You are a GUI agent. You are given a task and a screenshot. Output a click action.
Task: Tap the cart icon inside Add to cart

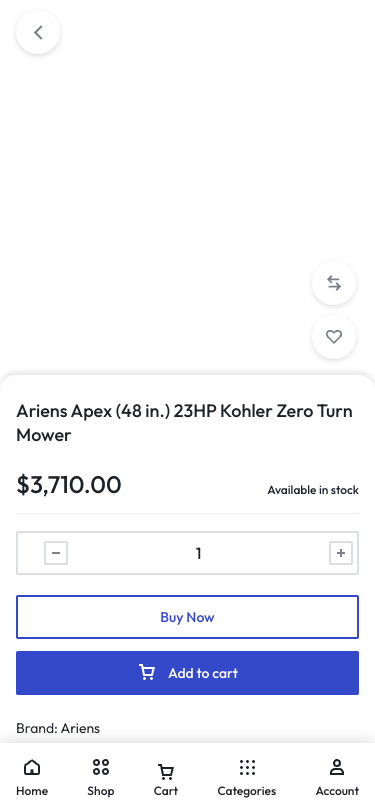[x=147, y=672]
